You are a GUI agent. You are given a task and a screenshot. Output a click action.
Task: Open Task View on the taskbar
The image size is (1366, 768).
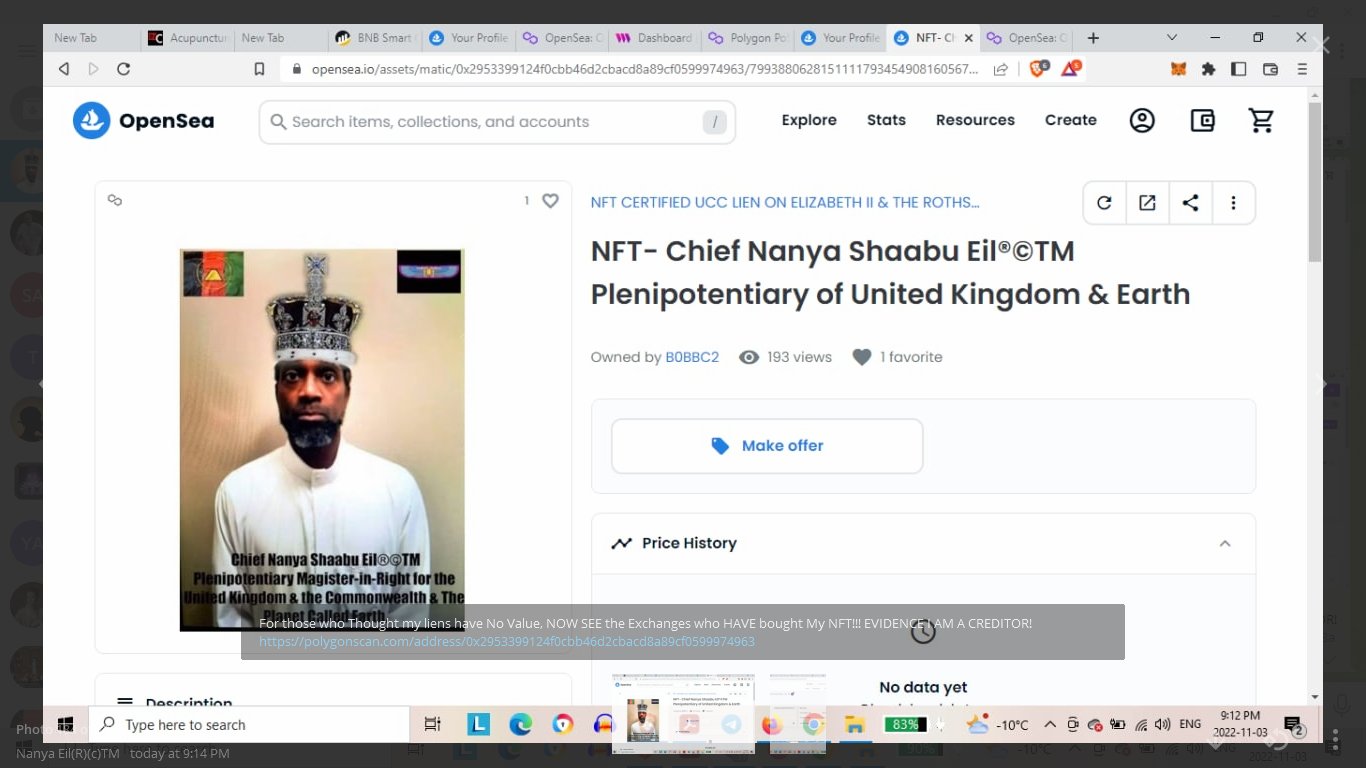coord(432,724)
